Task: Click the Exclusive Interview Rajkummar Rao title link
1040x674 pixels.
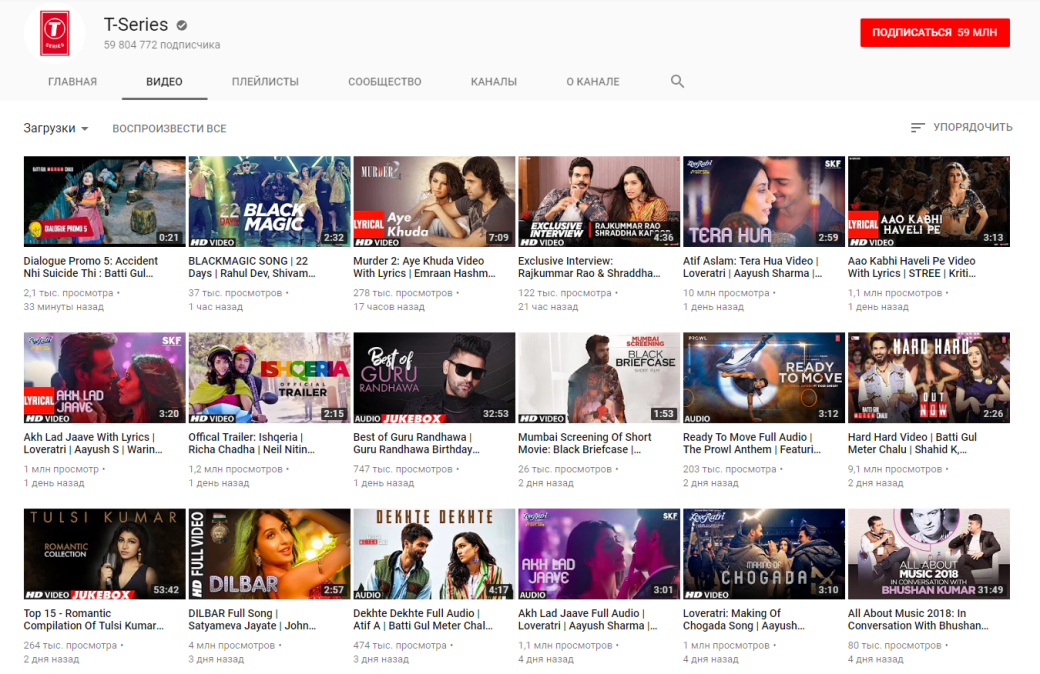Action: tap(589, 267)
